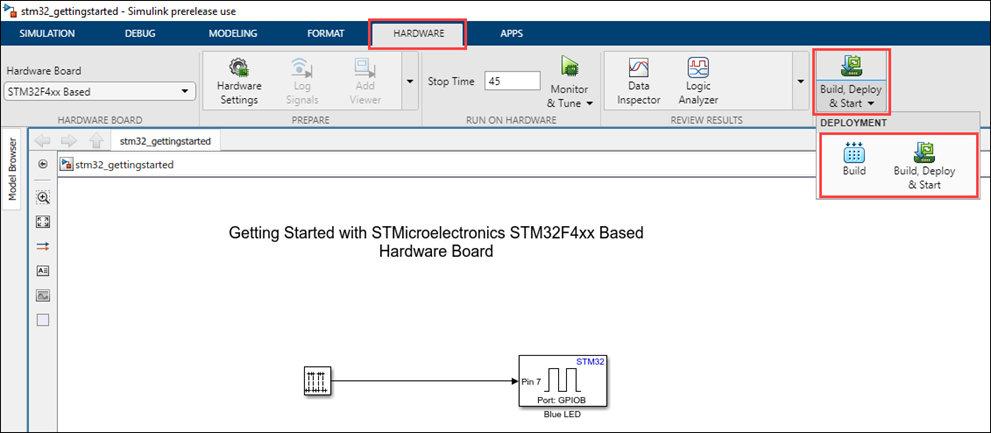Click the image insert palette icon
The height and width of the screenshot is (433, 991).
pyautogui.click(x=43, y=296)
